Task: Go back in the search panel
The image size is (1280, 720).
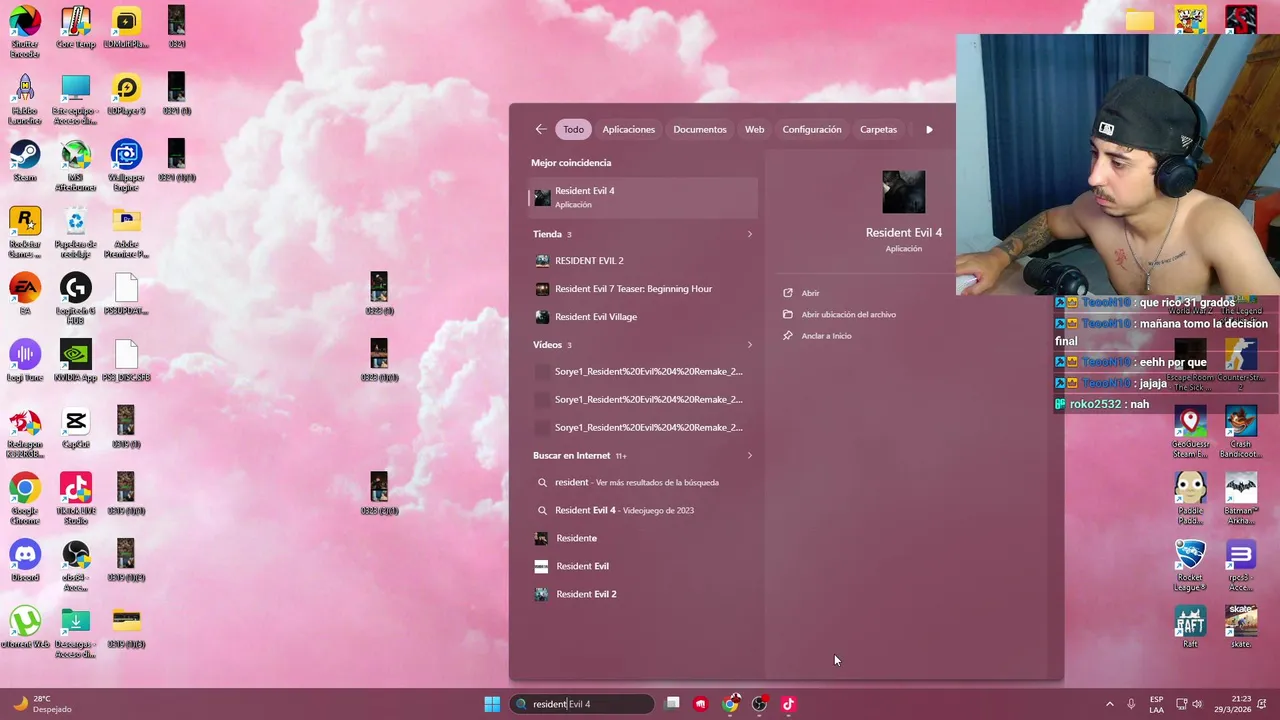Action: [x=541, y=129]
